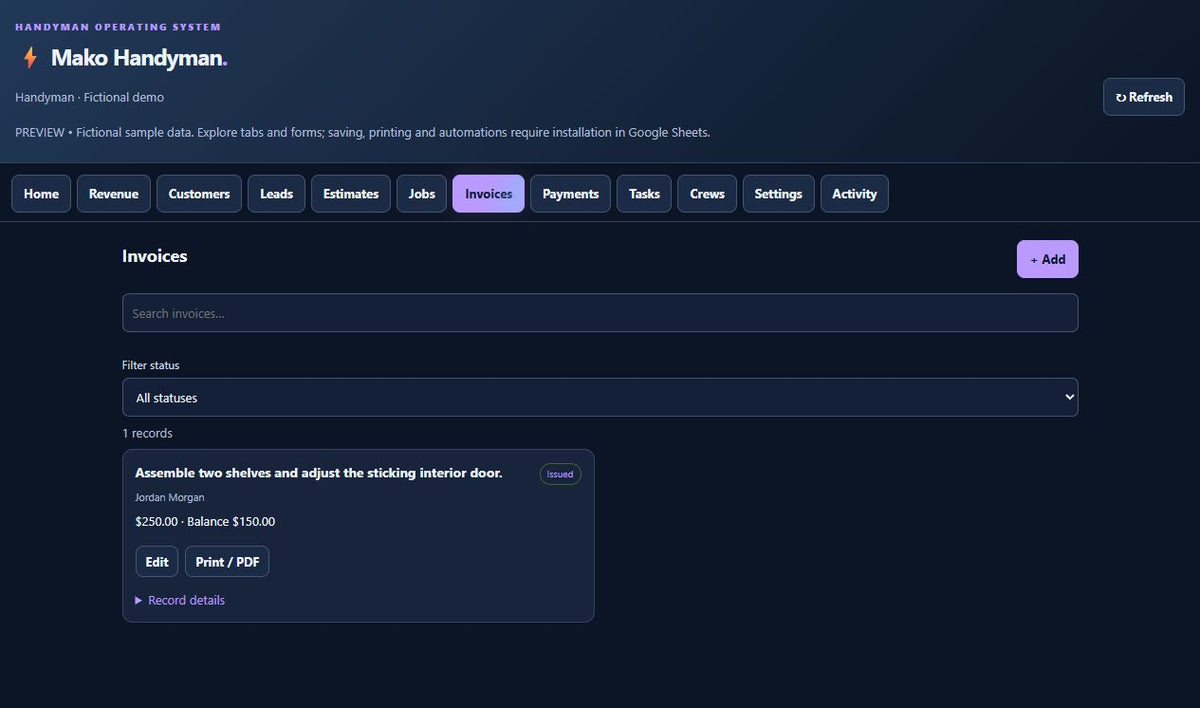Click the 'Handyman · Fictional demo' subtitle
This screenshot has width=1200, height=708.
pyautogui.click(x=90, y=97)
